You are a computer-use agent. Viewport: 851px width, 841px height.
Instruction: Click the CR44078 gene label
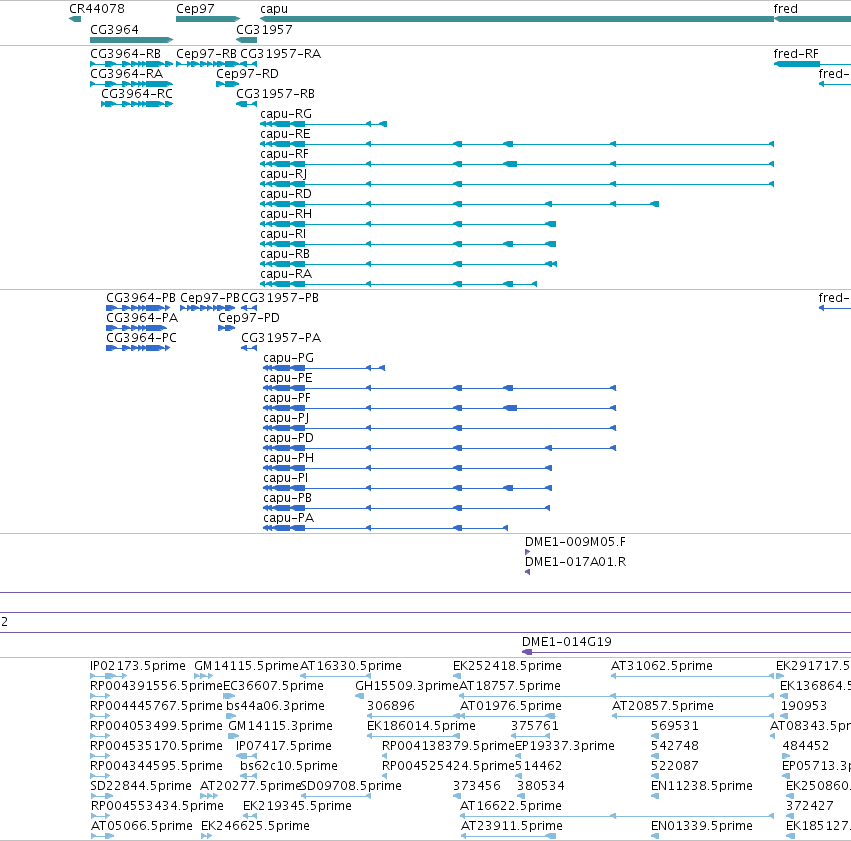pos(97,9)
